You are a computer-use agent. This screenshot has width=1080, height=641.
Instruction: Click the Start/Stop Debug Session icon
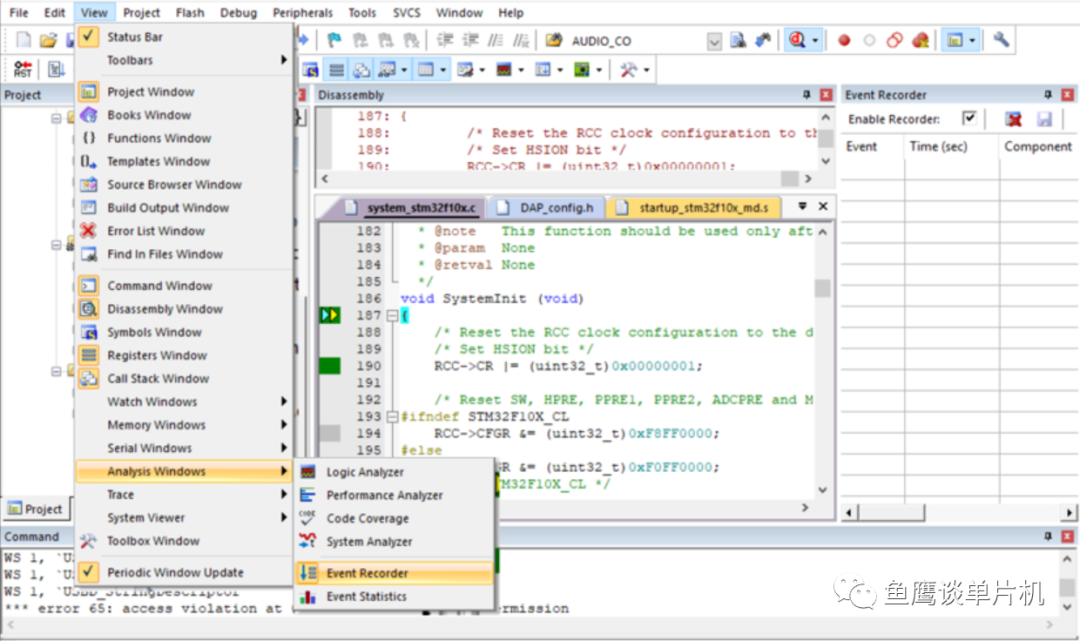click(798, 41)
